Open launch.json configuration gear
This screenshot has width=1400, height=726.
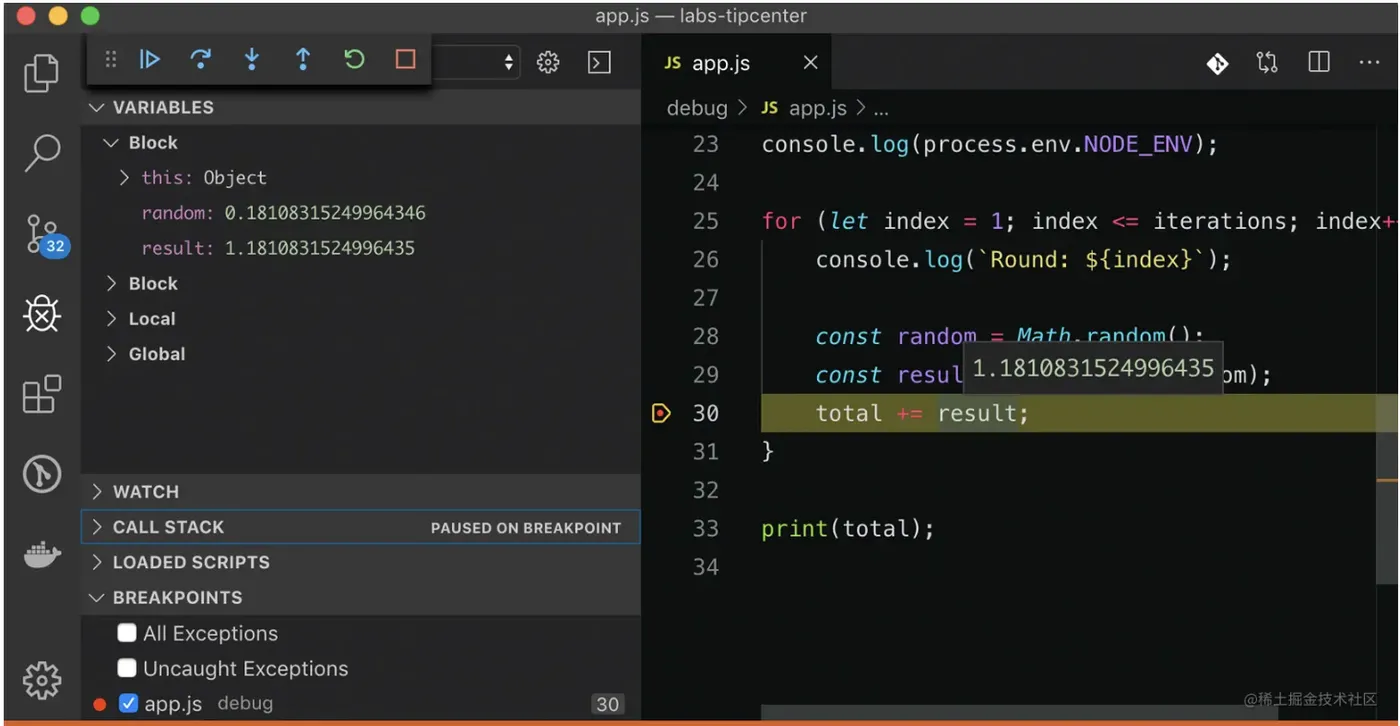pos(548,62)
